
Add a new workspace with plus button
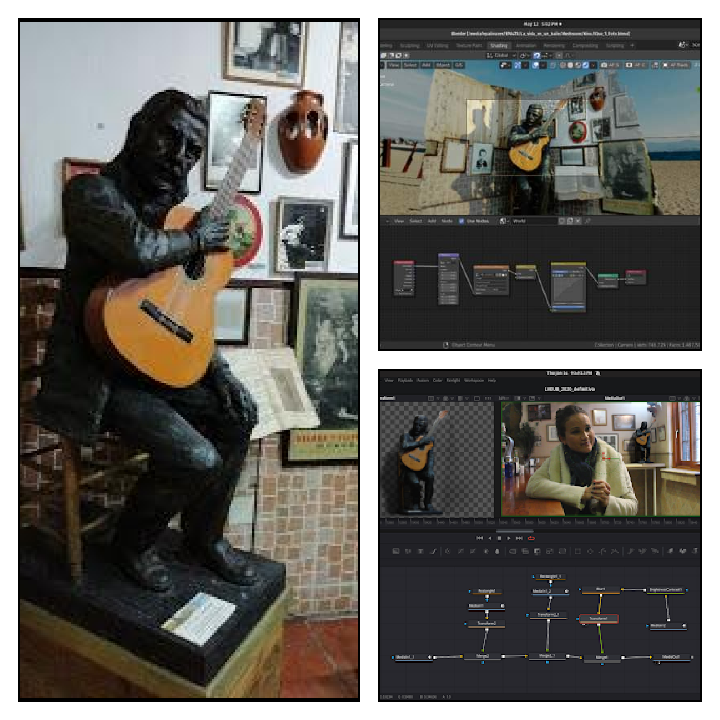[x=632, y=45]
